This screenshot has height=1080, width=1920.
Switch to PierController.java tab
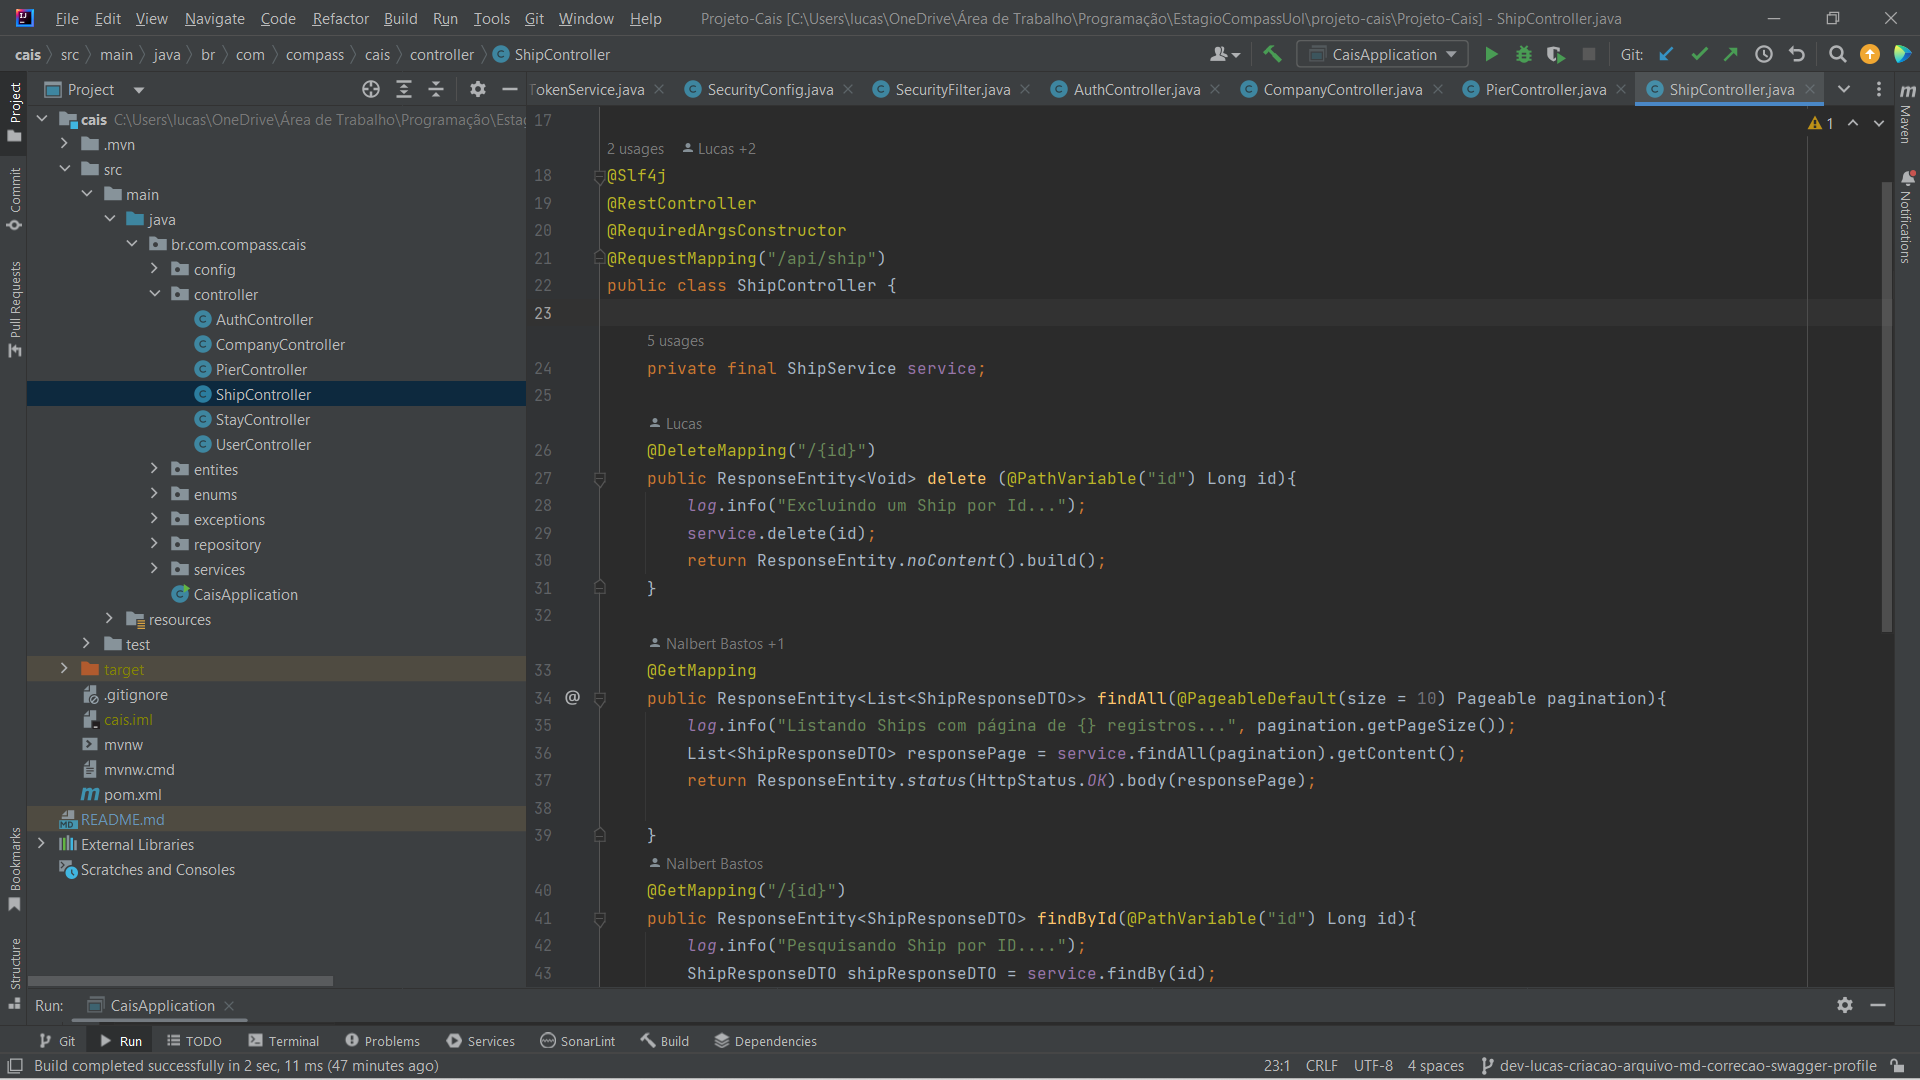click(x=1545, y=90)
